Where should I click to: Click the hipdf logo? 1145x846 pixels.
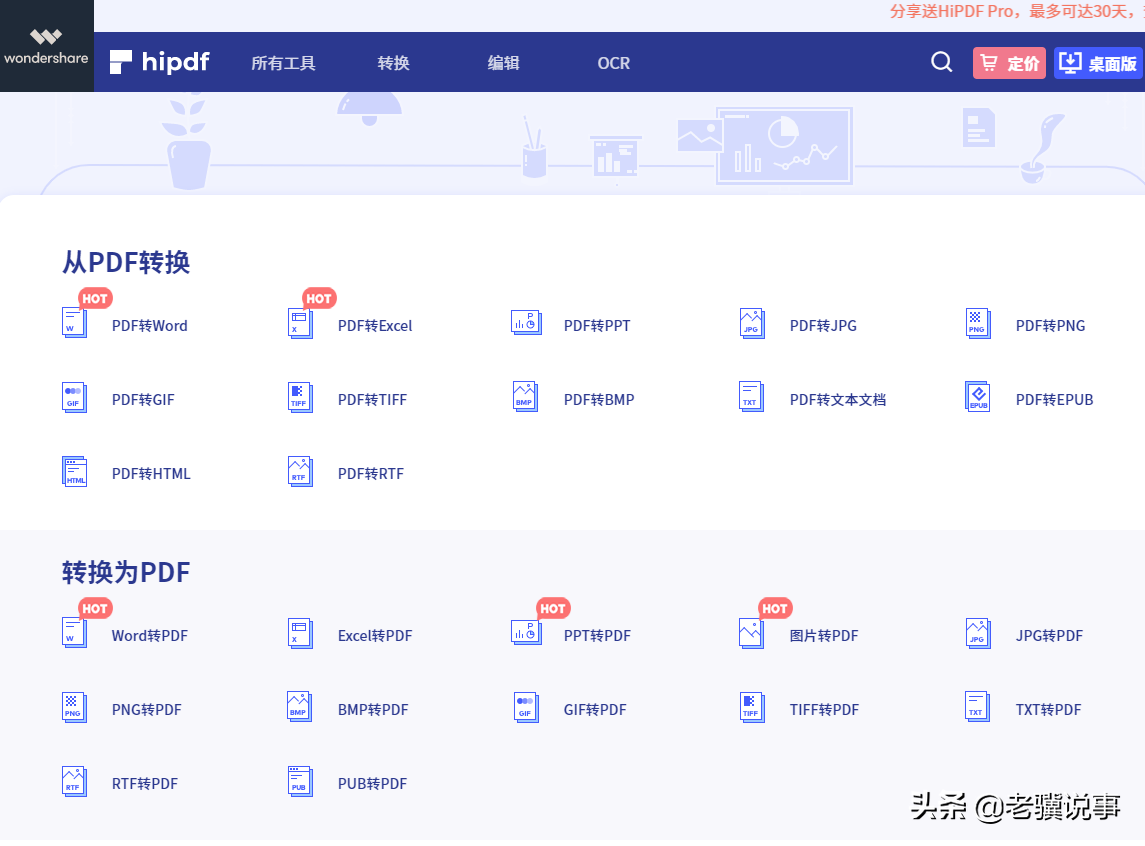159,62
